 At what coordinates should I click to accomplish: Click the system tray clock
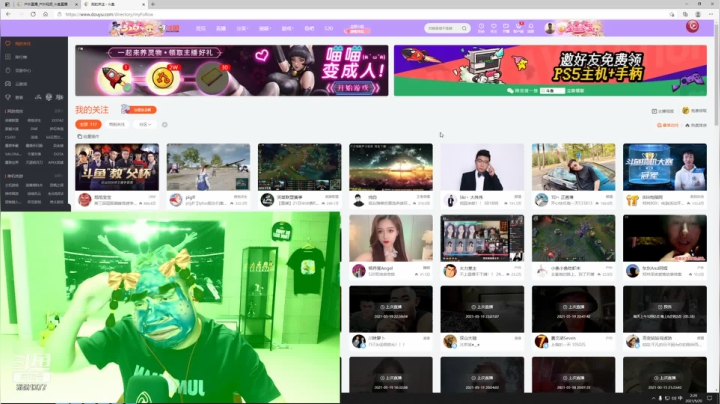point(696,398)
